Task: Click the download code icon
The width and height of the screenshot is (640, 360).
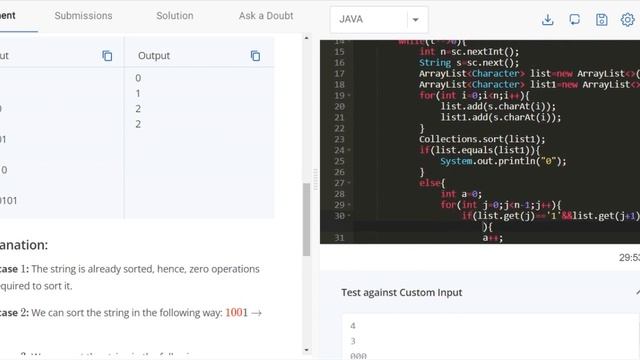Action: pos(547,20)
